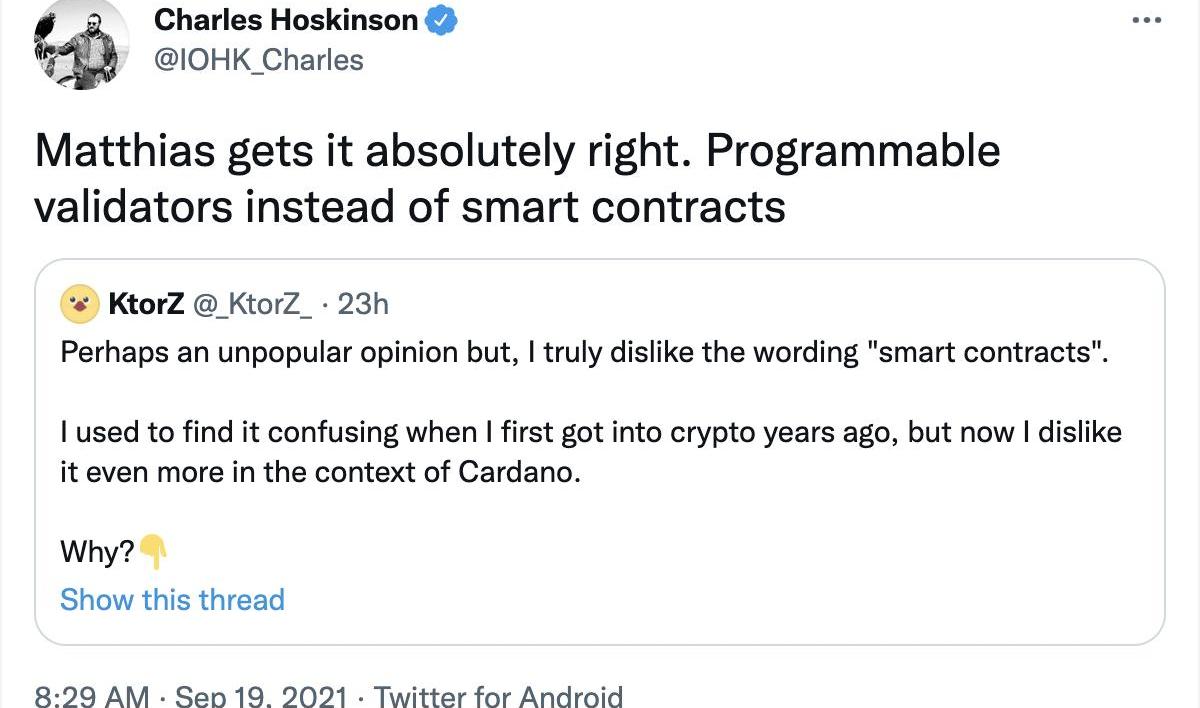The width and height of the screenshot is (1200, 708).
Task: Click the blue verified badge
Action: click(x=441, y=19)
